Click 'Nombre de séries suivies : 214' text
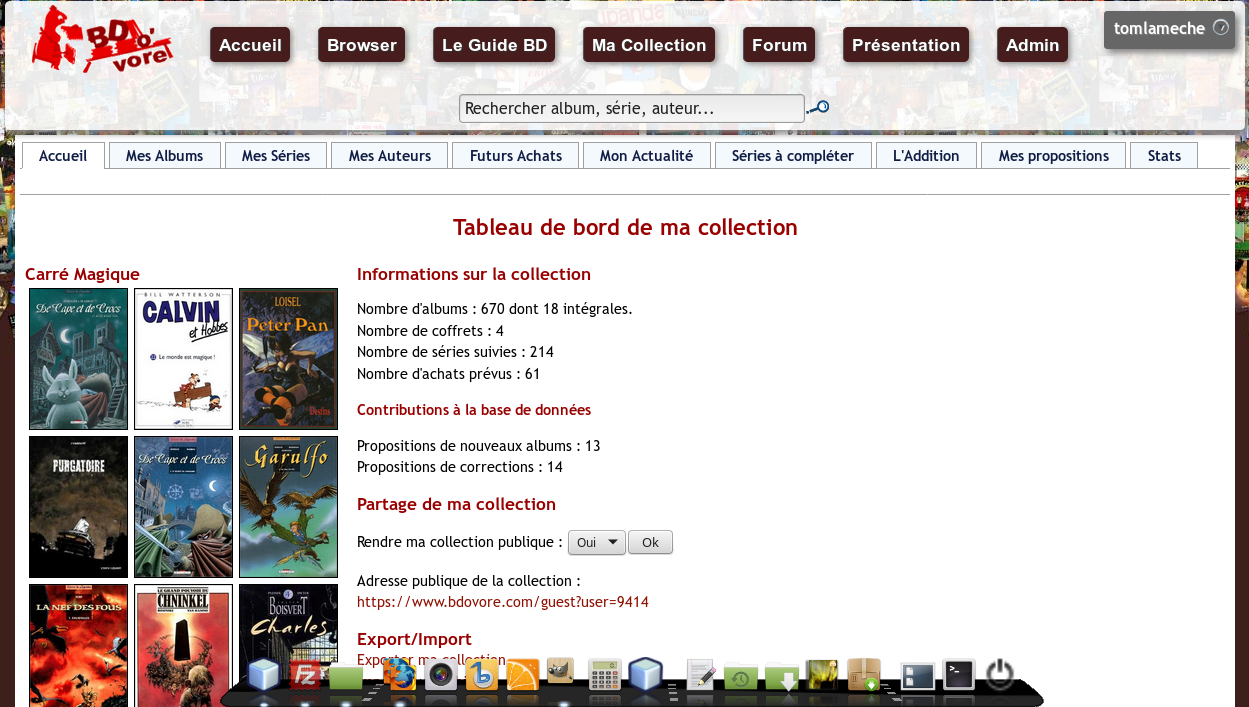The width and height of the screenshot is (1249, 707). click(455, 352)
